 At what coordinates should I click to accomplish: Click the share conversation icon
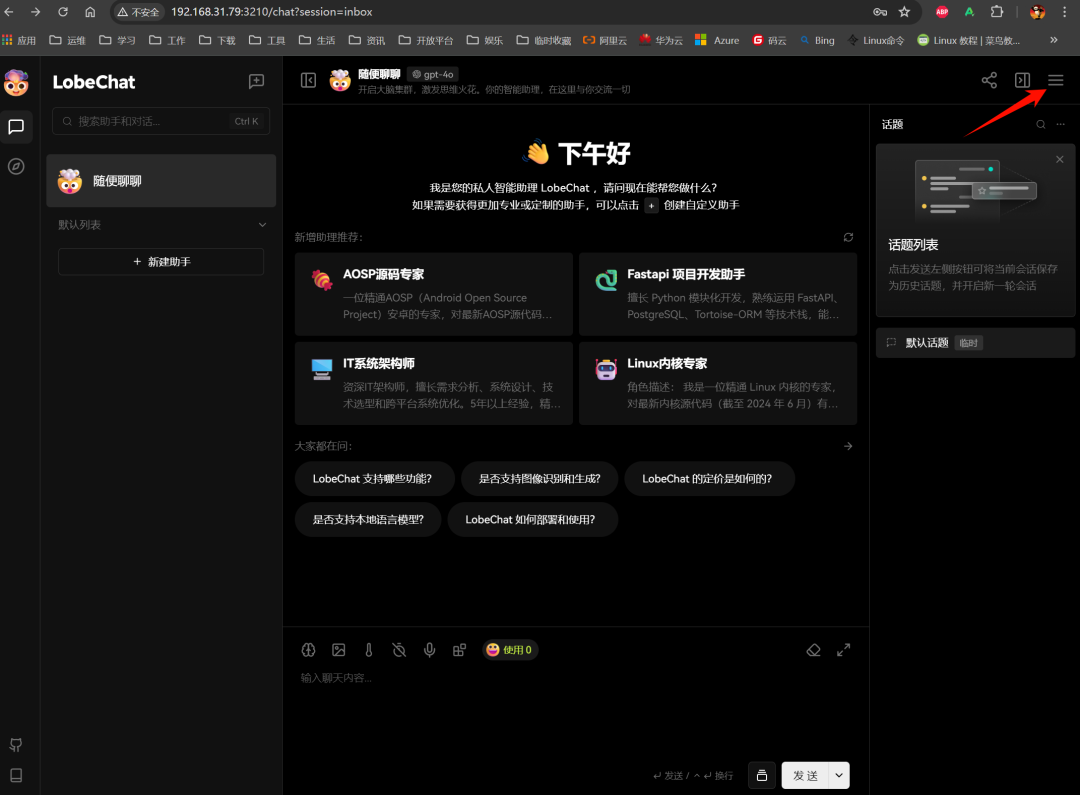(x=989, y=80)
